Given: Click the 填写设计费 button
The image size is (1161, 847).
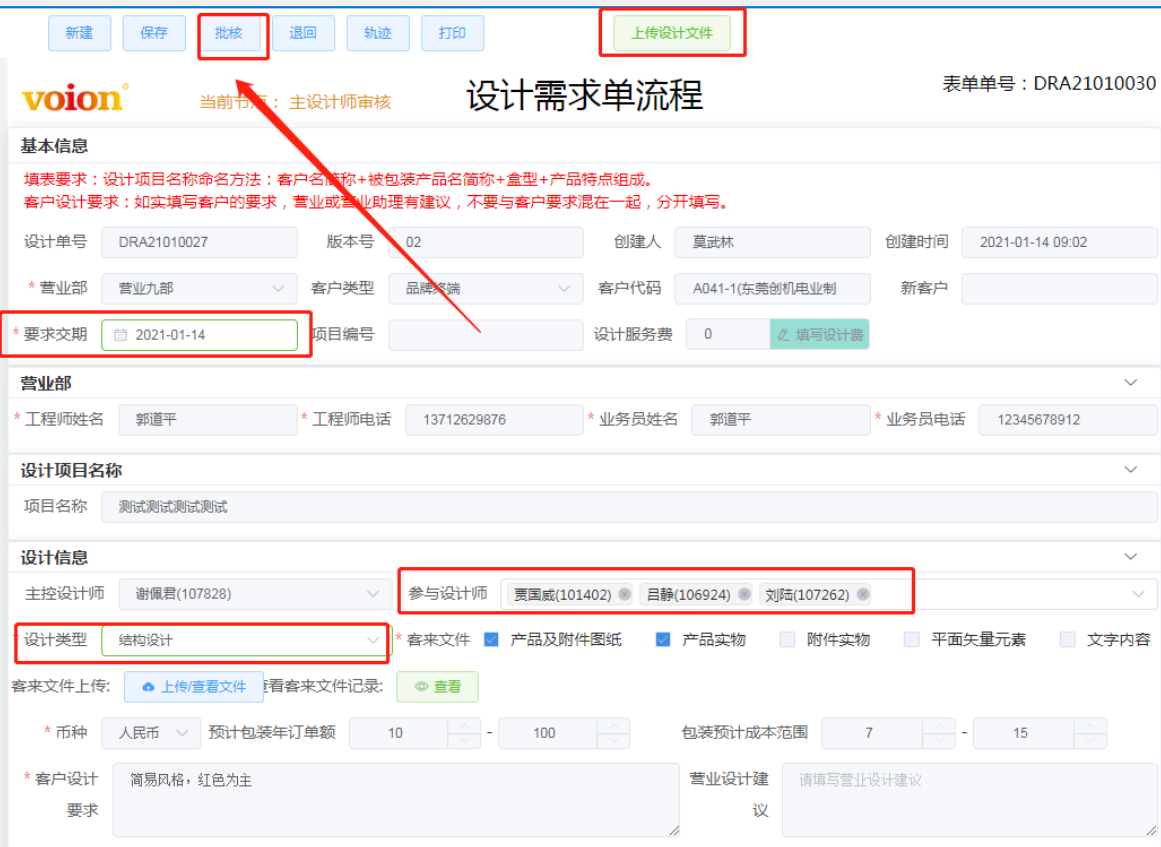Looking at the screenshot, I should tap(820, 335).
